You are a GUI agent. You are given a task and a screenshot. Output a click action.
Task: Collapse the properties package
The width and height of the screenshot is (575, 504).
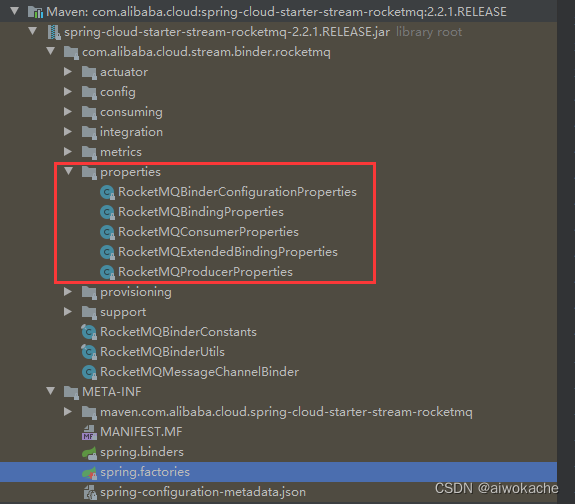pyautogui.click(x=69, y=171)
